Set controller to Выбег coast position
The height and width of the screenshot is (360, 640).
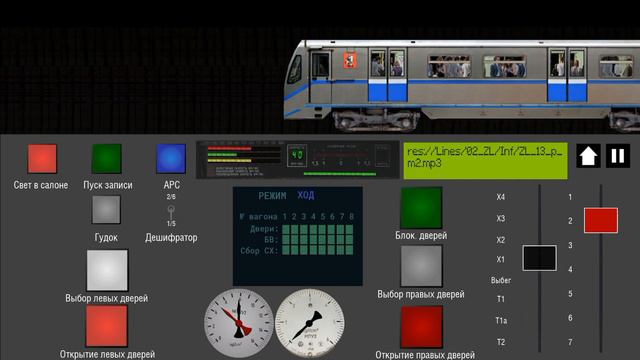501,280
